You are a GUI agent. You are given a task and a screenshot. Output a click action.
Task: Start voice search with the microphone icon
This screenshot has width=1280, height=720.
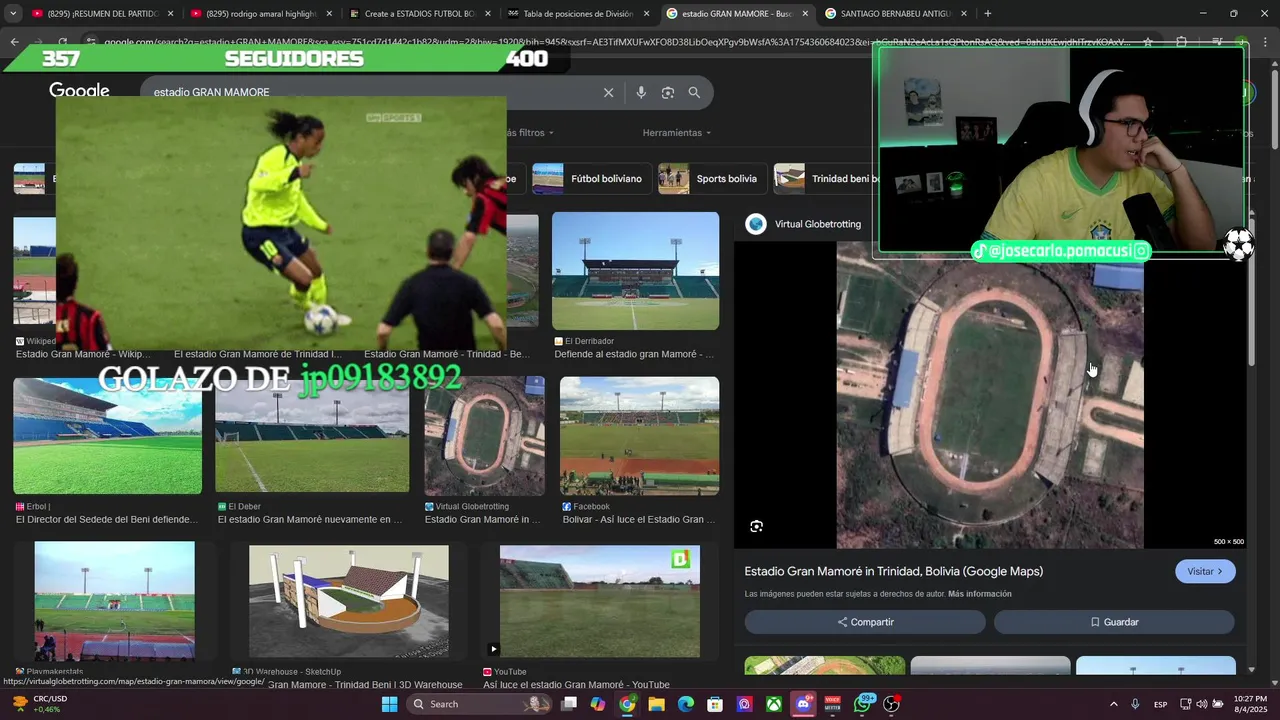coord(641,92)
